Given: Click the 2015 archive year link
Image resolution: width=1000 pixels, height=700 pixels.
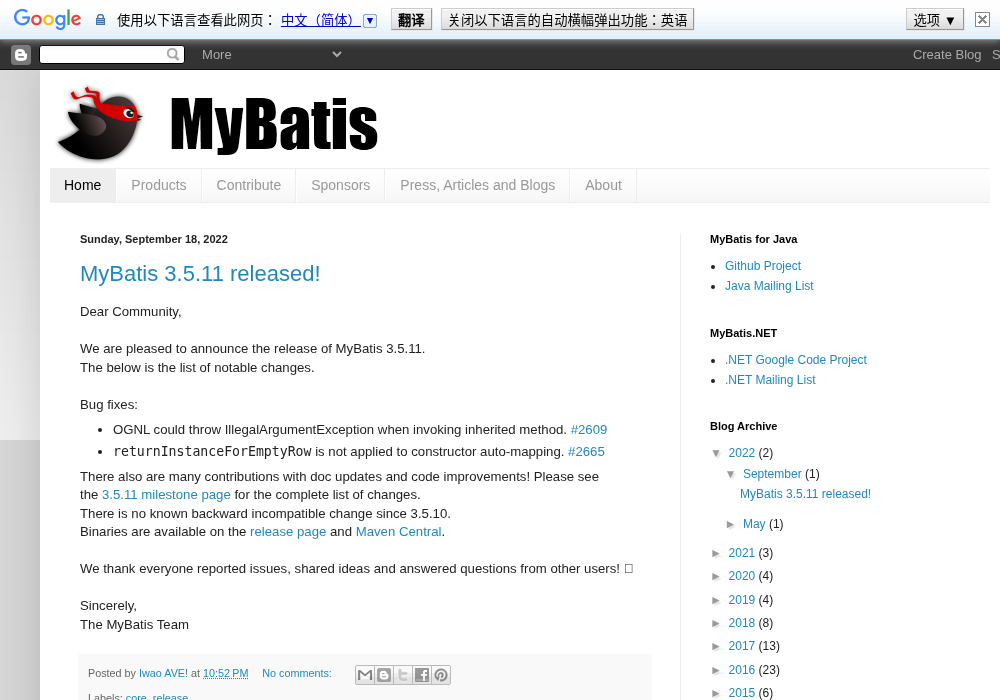Looking at the screenshot, I should click(x=742, y=694).
